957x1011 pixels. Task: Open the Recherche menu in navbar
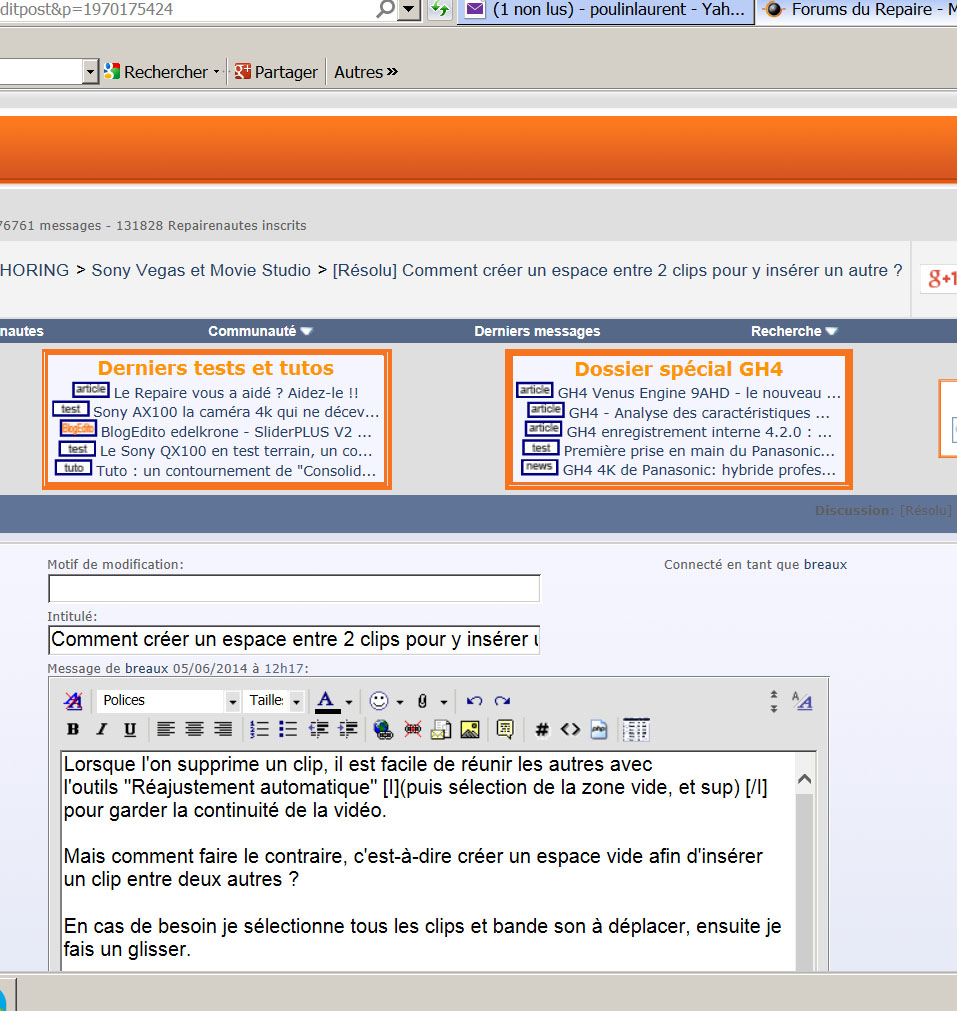tap(794, 331)
